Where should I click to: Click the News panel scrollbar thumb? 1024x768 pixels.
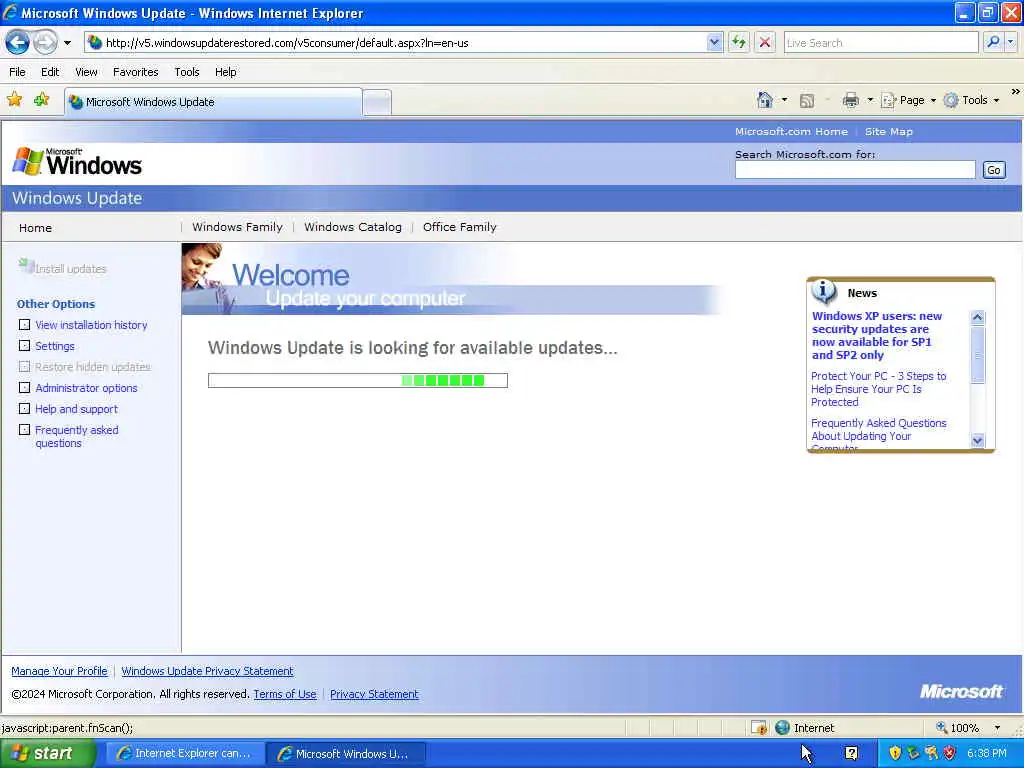978,355
